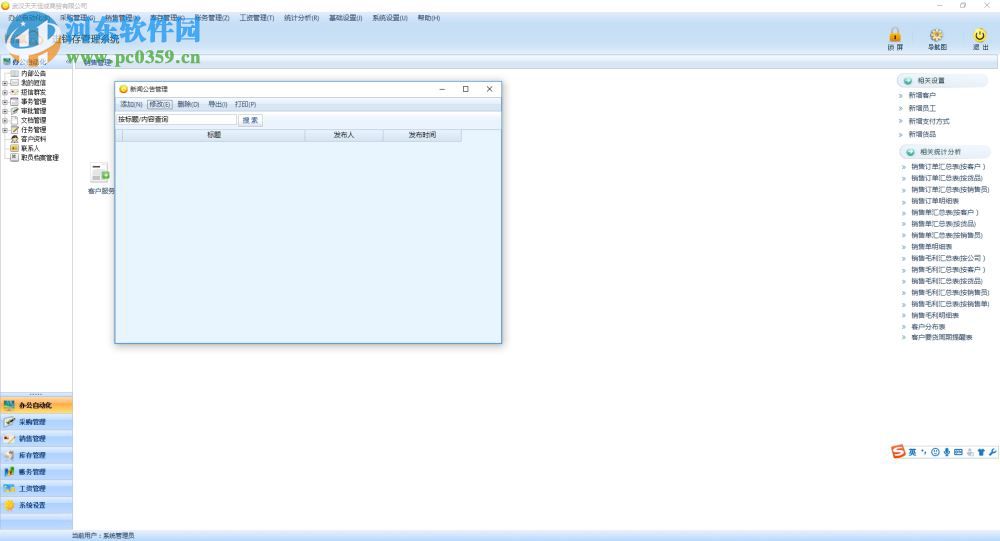1000x541 pixels.
Task: Sort by the 标题 column header
Action: 214,135
